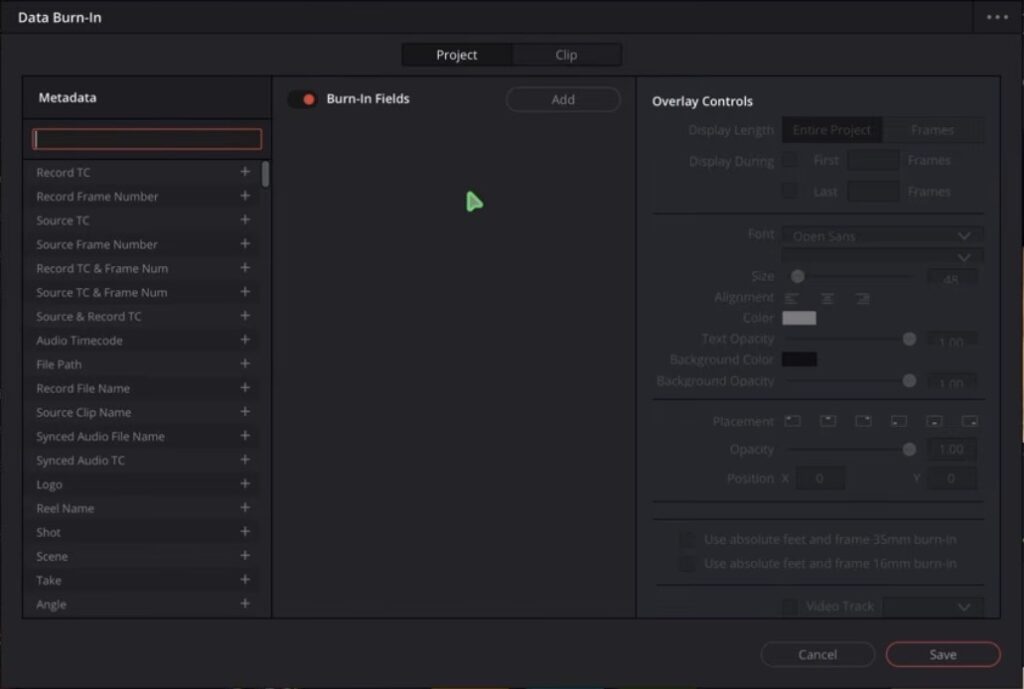
Task: Toggle the Burn-In Fields switch
Action: pos(303,99)
